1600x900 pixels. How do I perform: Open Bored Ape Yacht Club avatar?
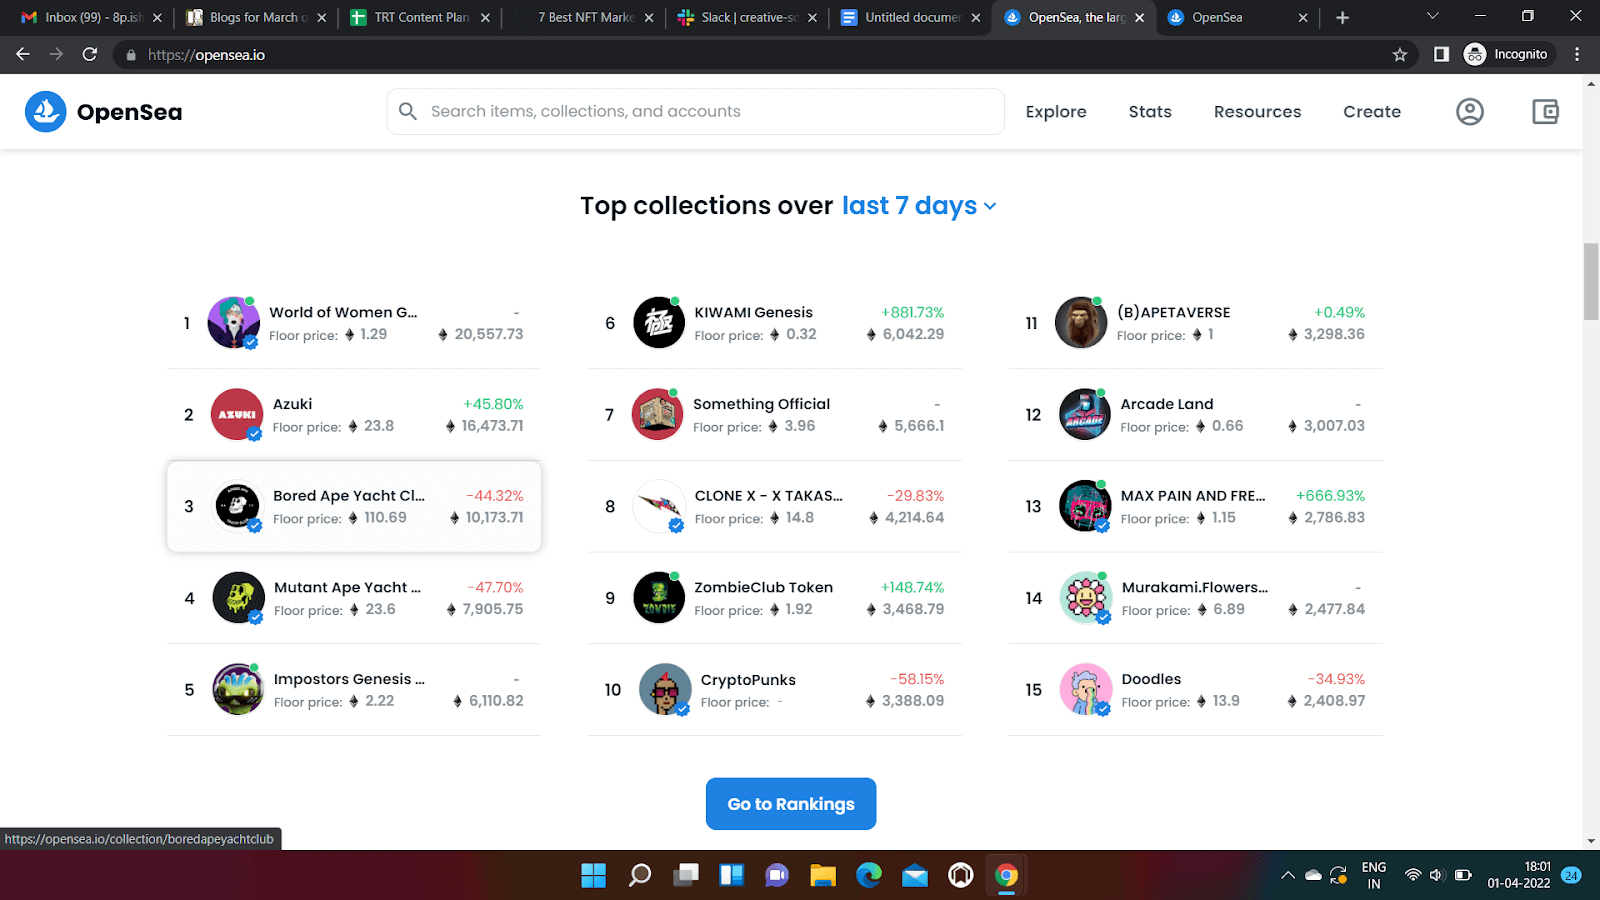click(237, 506)
